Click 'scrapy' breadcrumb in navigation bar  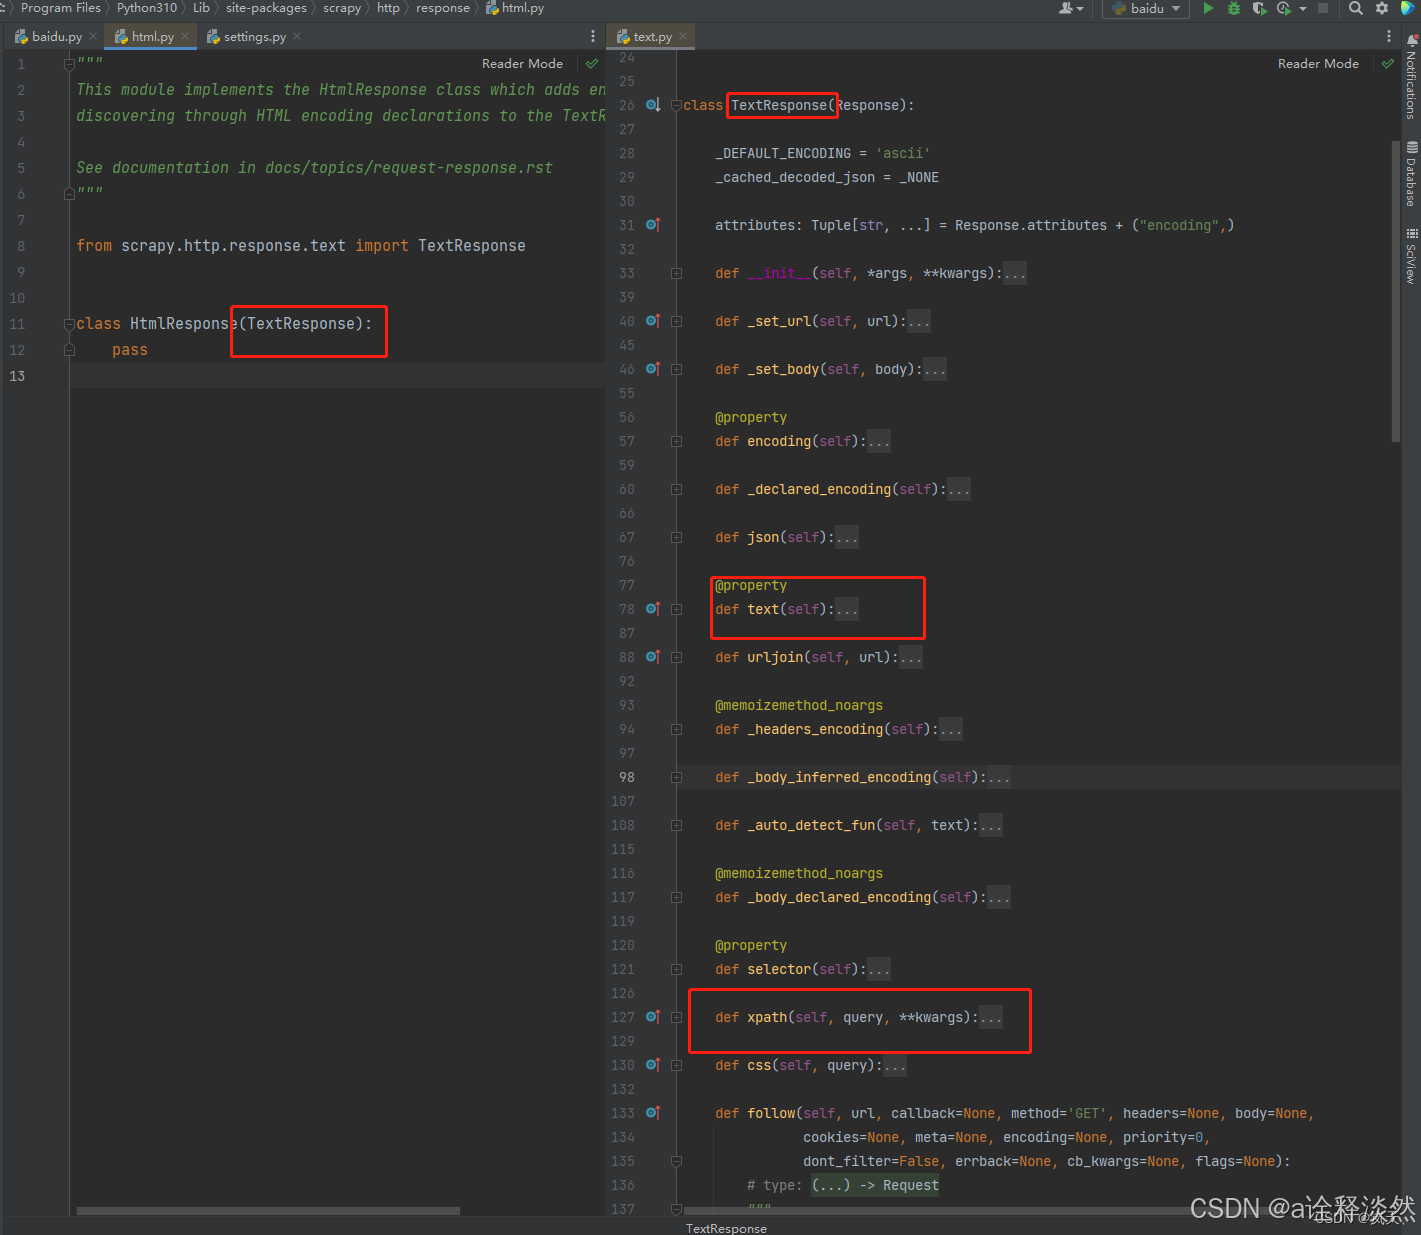(x=342, y=8)
